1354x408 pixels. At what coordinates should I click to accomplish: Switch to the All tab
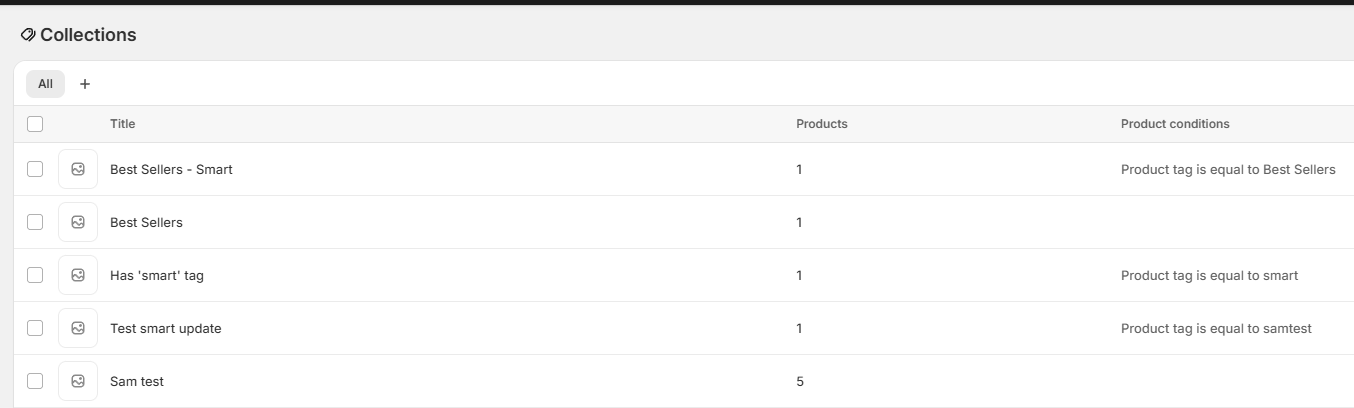click(45, 84)
